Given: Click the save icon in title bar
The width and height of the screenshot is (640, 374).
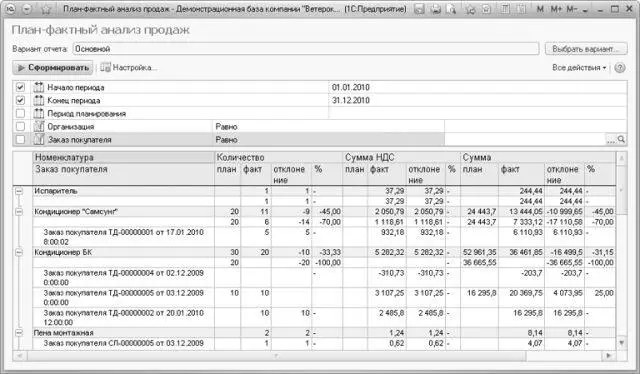Looking at the screenshot, I should [x=419, y=9].
